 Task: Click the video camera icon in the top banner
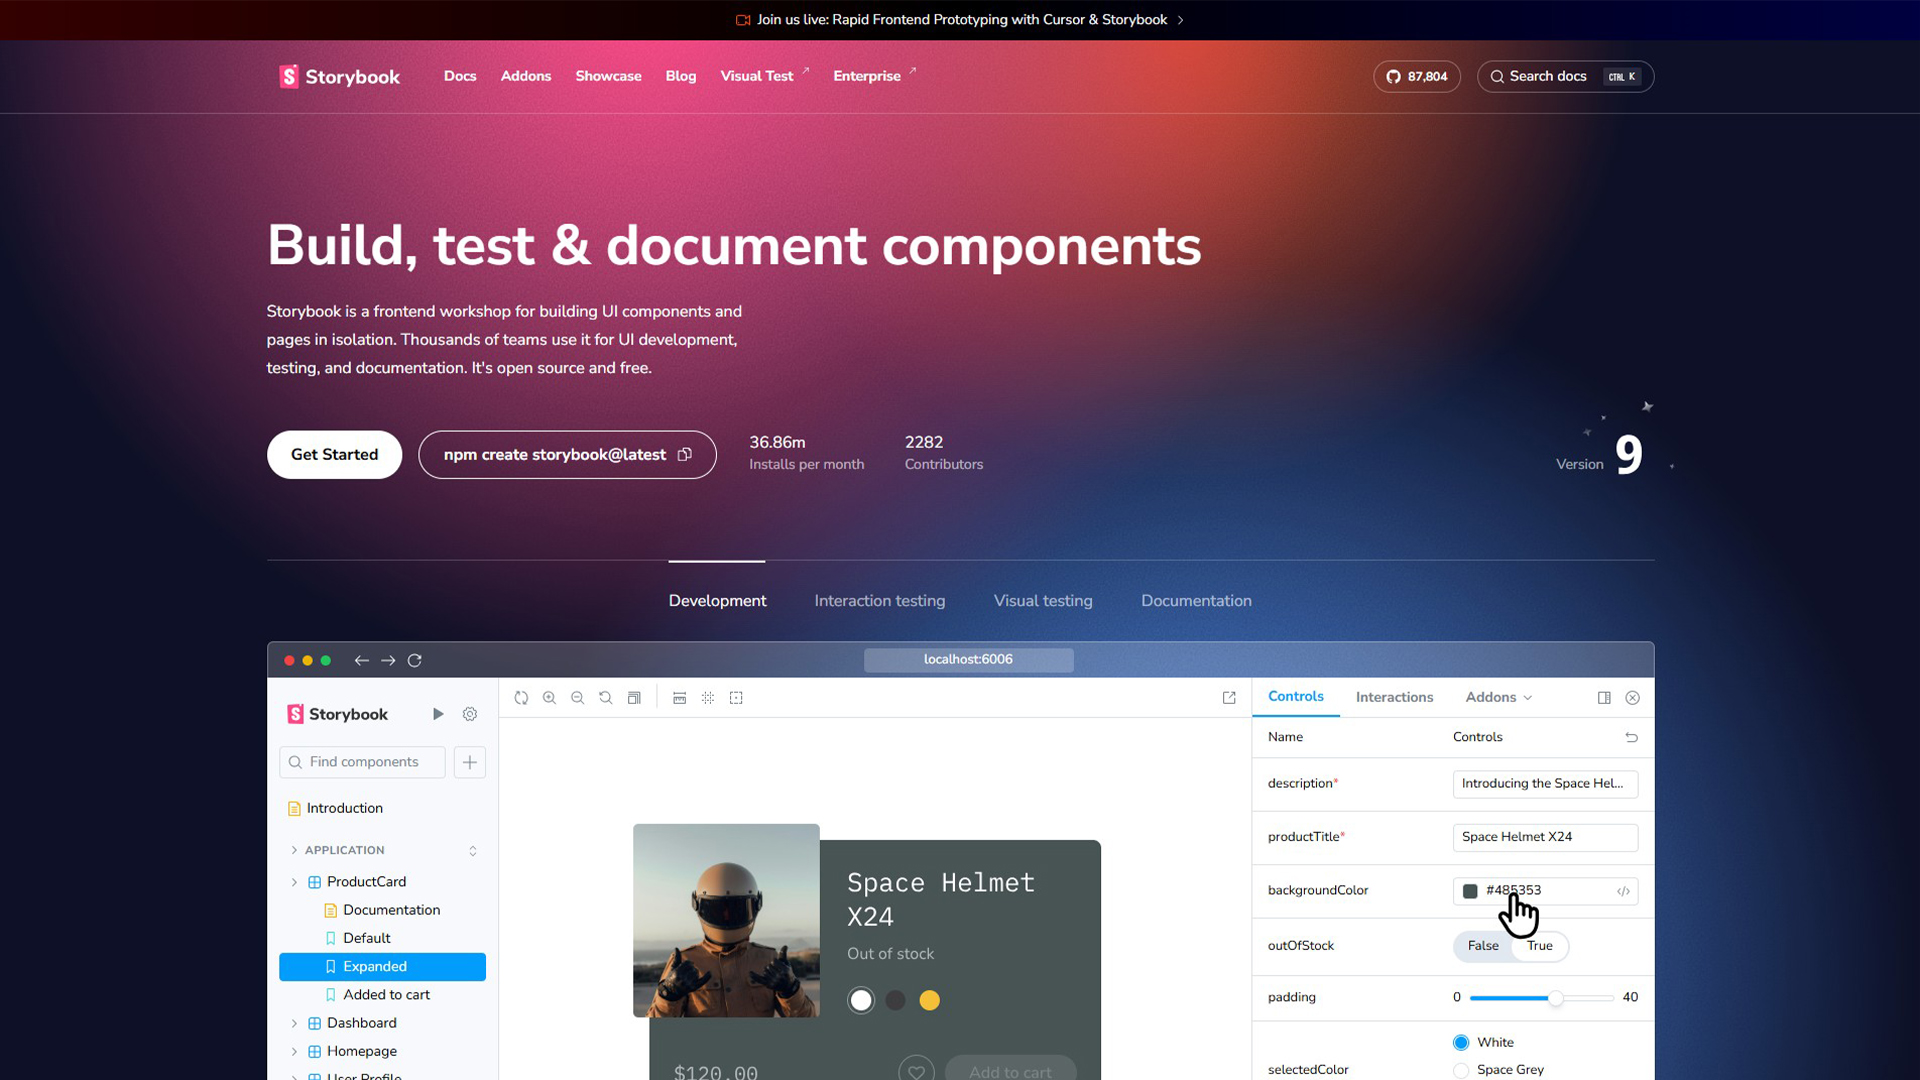point(743,20)
